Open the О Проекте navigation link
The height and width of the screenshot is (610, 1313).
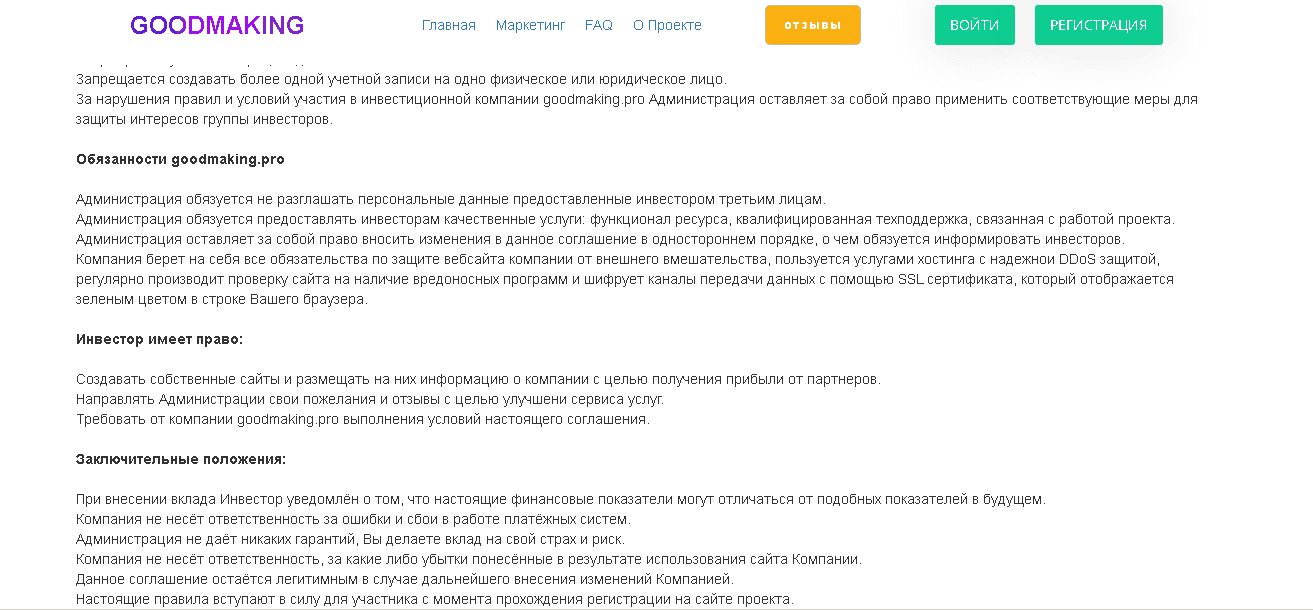coord(667,25)
